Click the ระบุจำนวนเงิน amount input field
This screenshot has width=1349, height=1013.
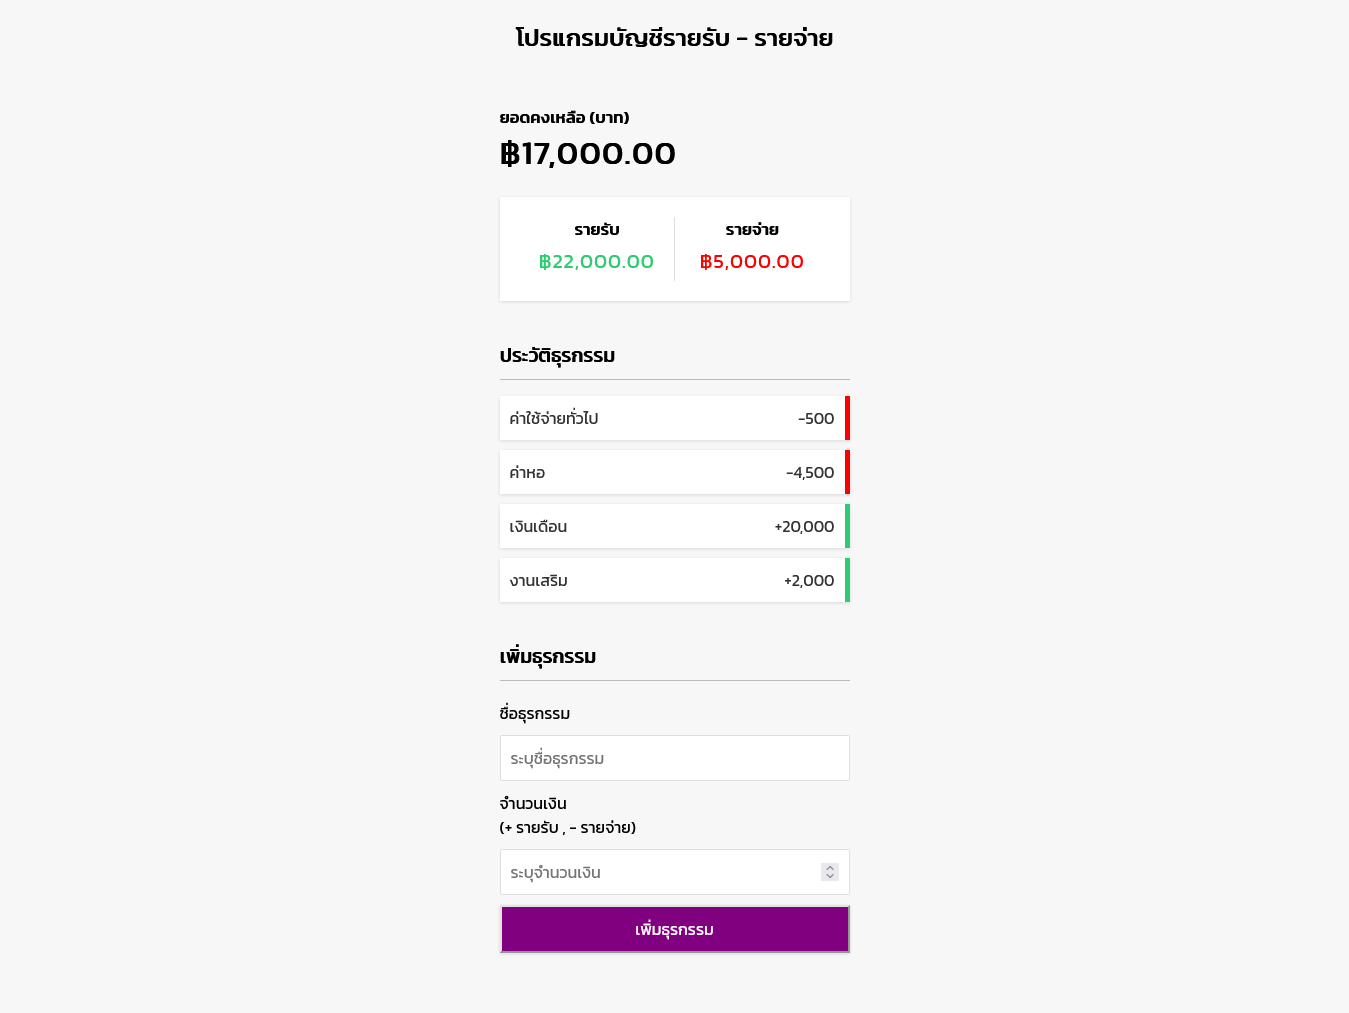tap(660, 871)
